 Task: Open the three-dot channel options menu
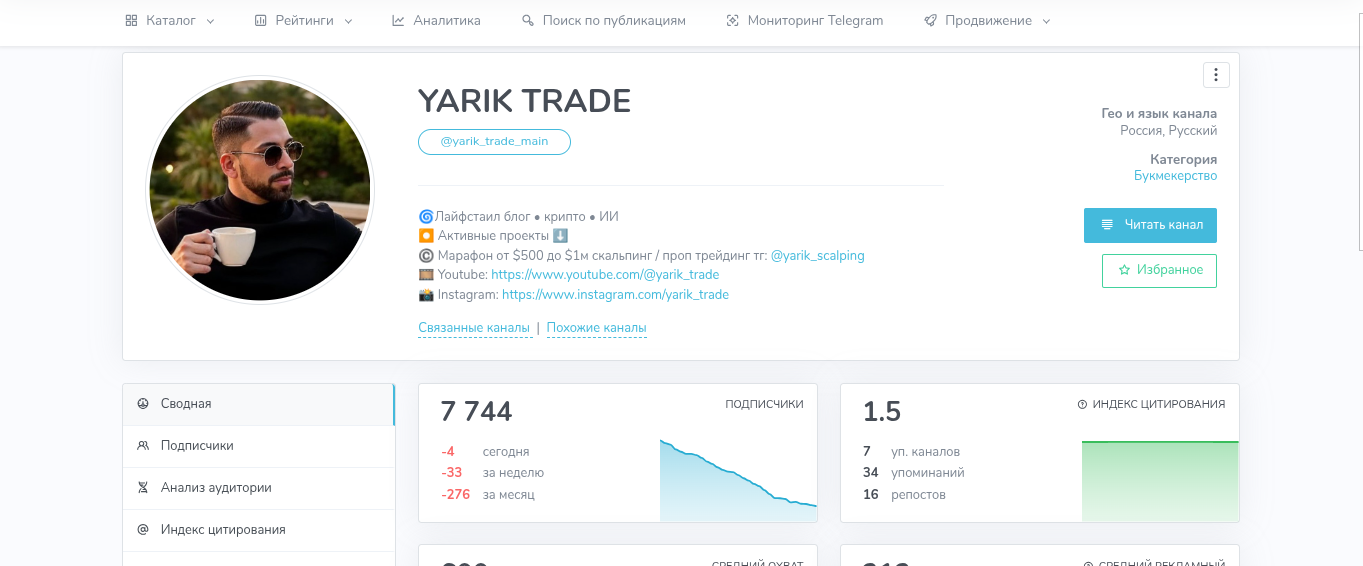click(1216, 75)
